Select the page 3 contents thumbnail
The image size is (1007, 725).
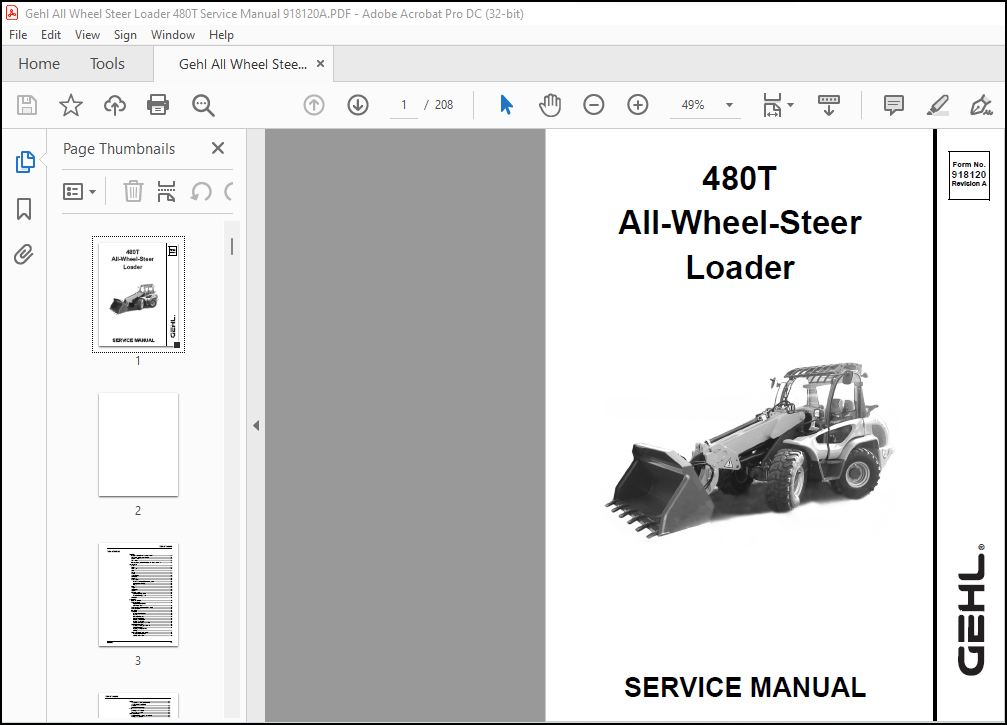point(138,595)
